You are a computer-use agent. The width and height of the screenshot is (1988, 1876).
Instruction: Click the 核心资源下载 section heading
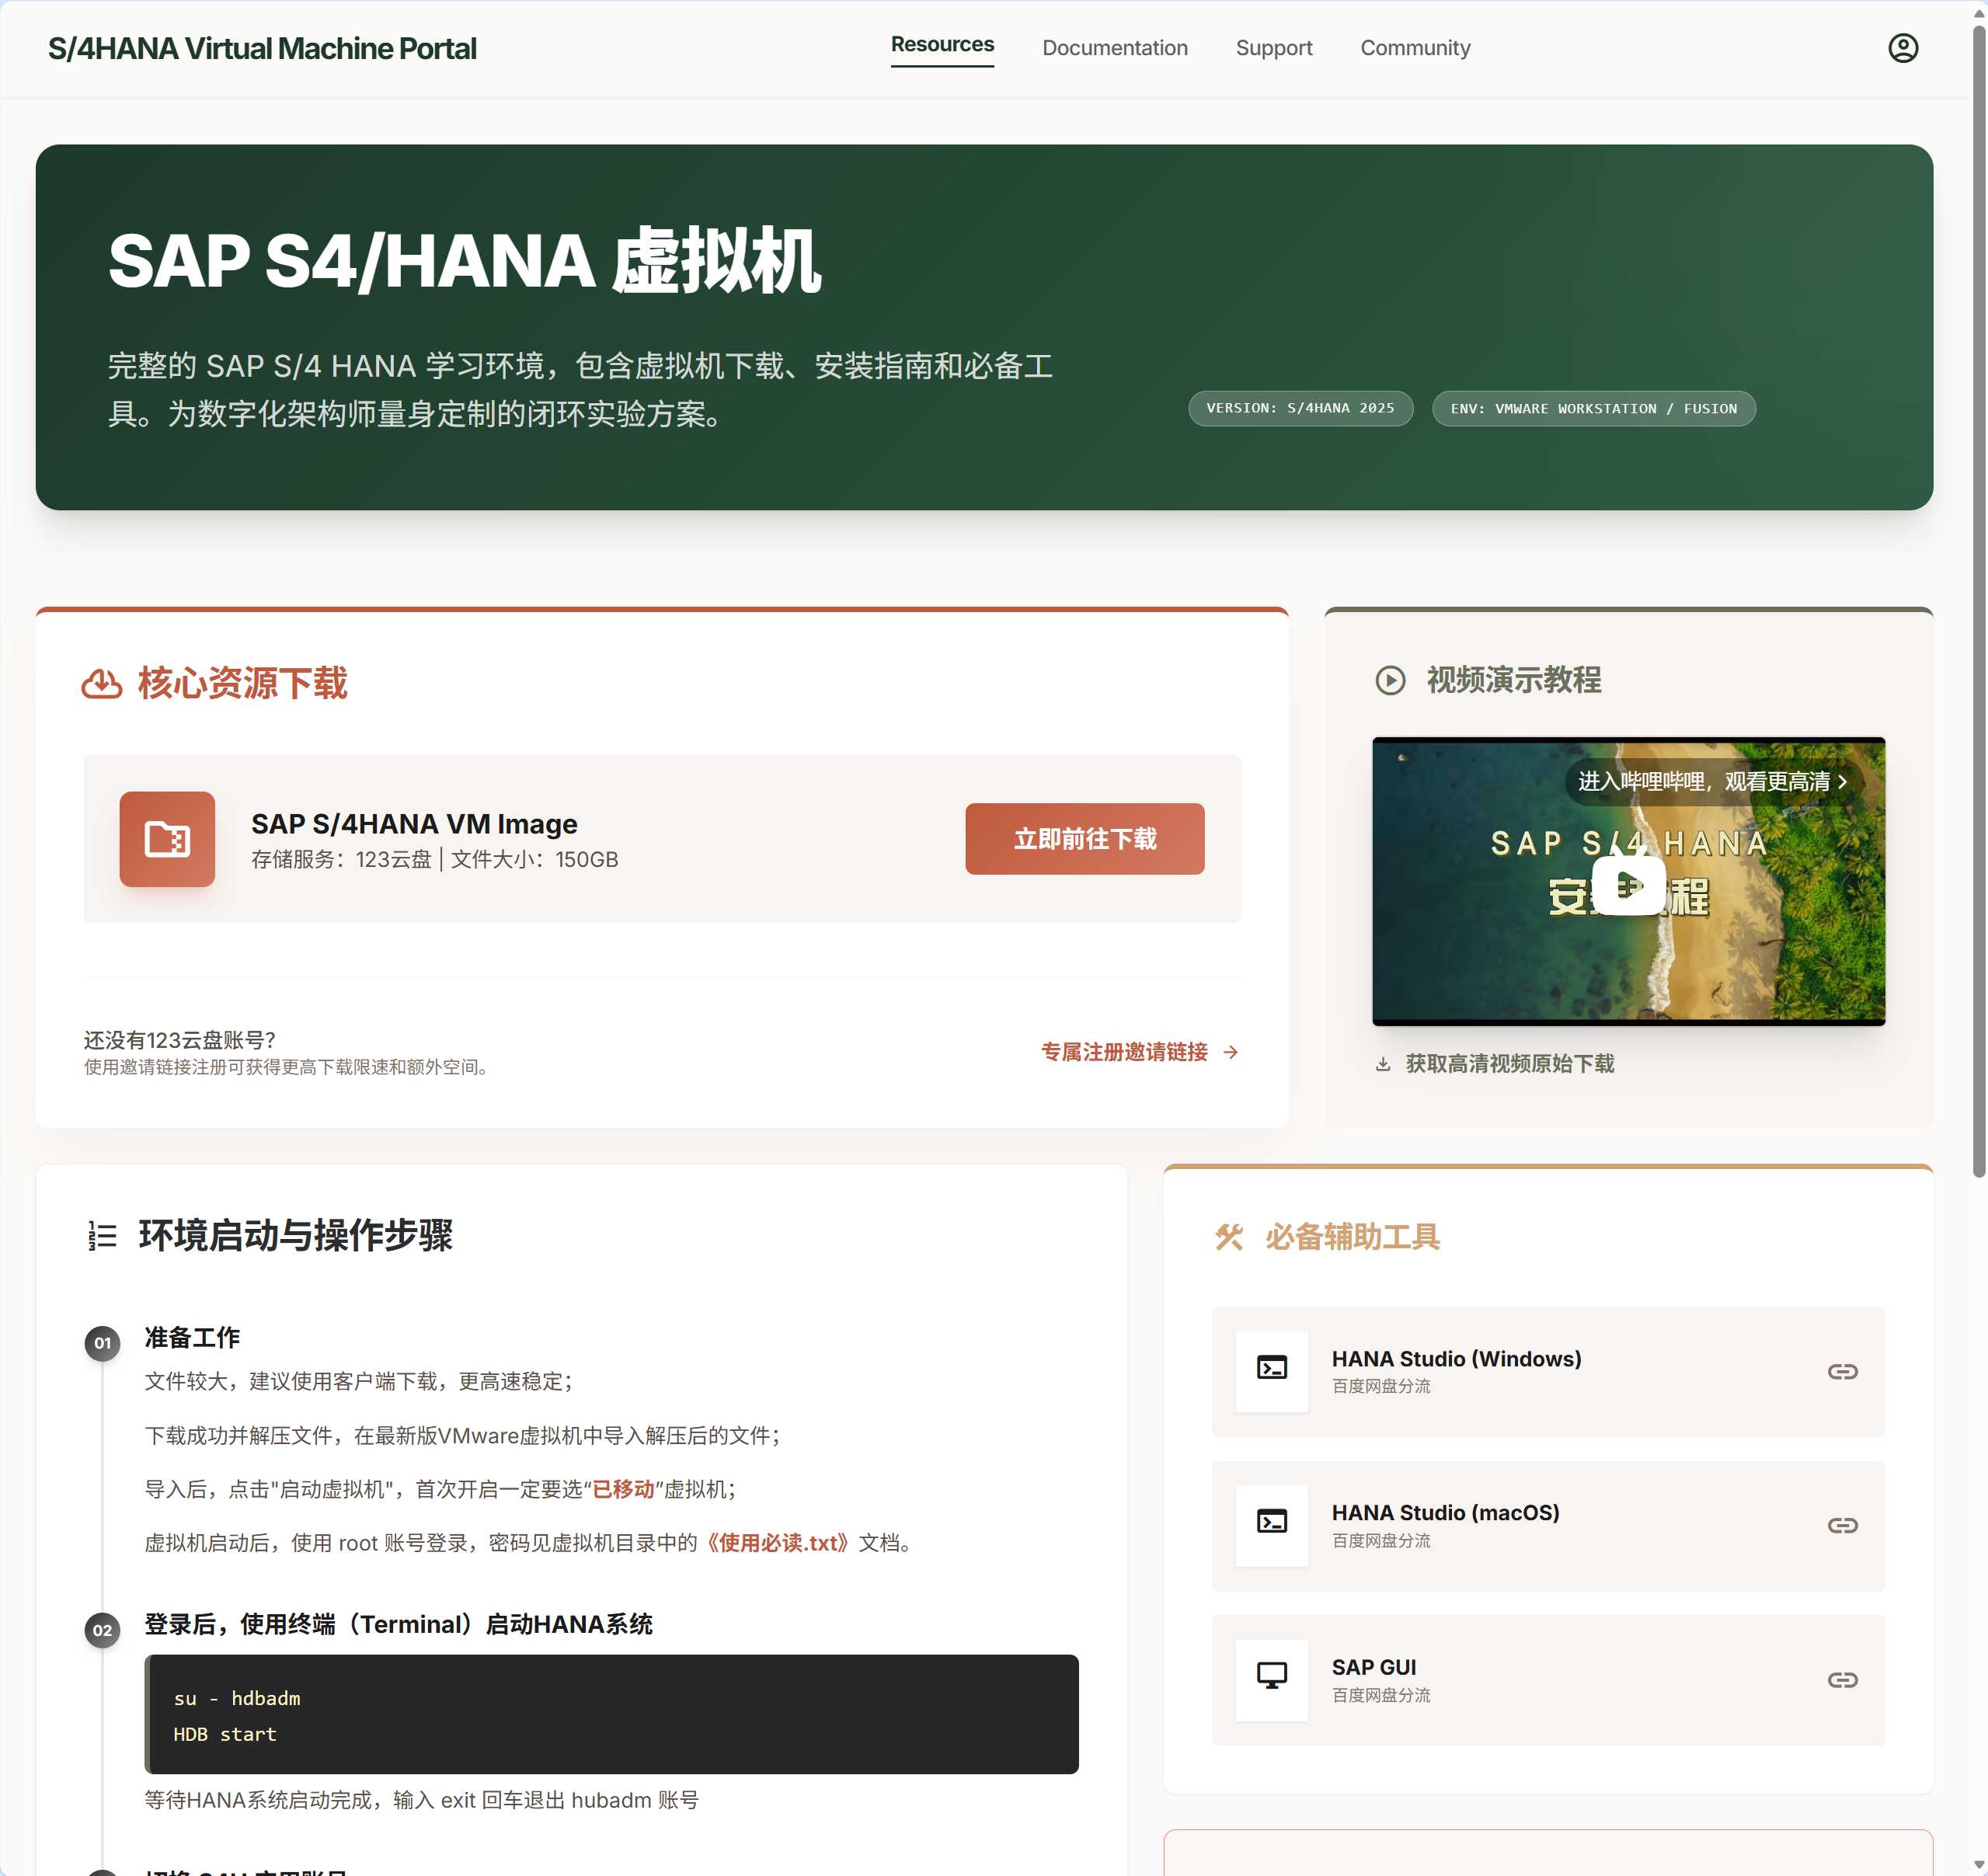[x=242, y=684]
